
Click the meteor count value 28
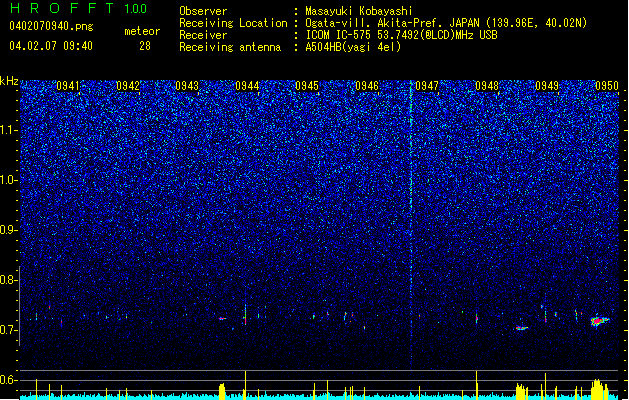pos(145,46)
